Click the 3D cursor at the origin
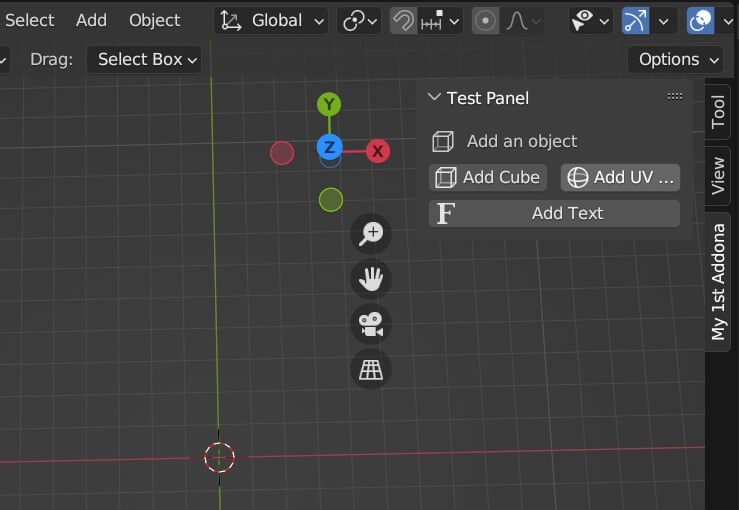This screenshot has height=510, width=739. point(219,458)
